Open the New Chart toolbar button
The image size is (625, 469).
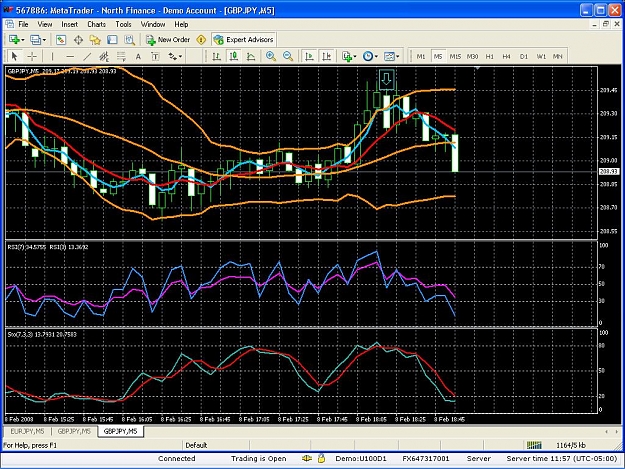pos(14,39)
